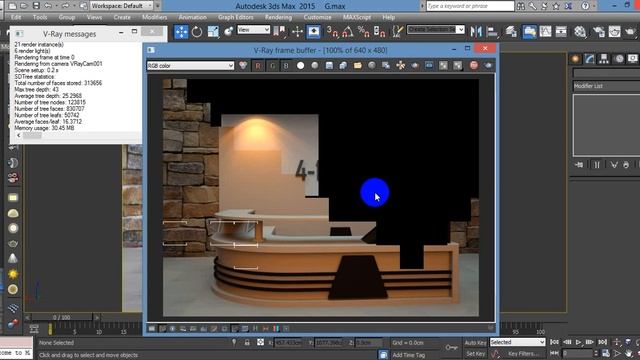Toggle green channel in V-Ray frame buffer
640x360 pixels.
(x=272, y=65)
